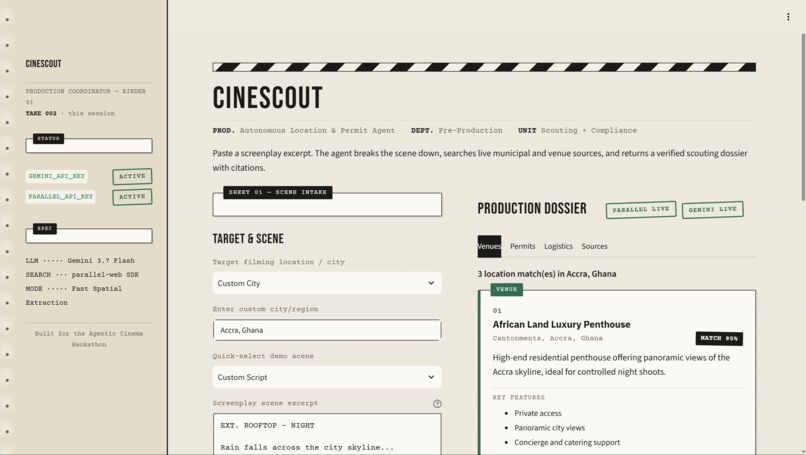Click the 'Private access' feature item

538,413
